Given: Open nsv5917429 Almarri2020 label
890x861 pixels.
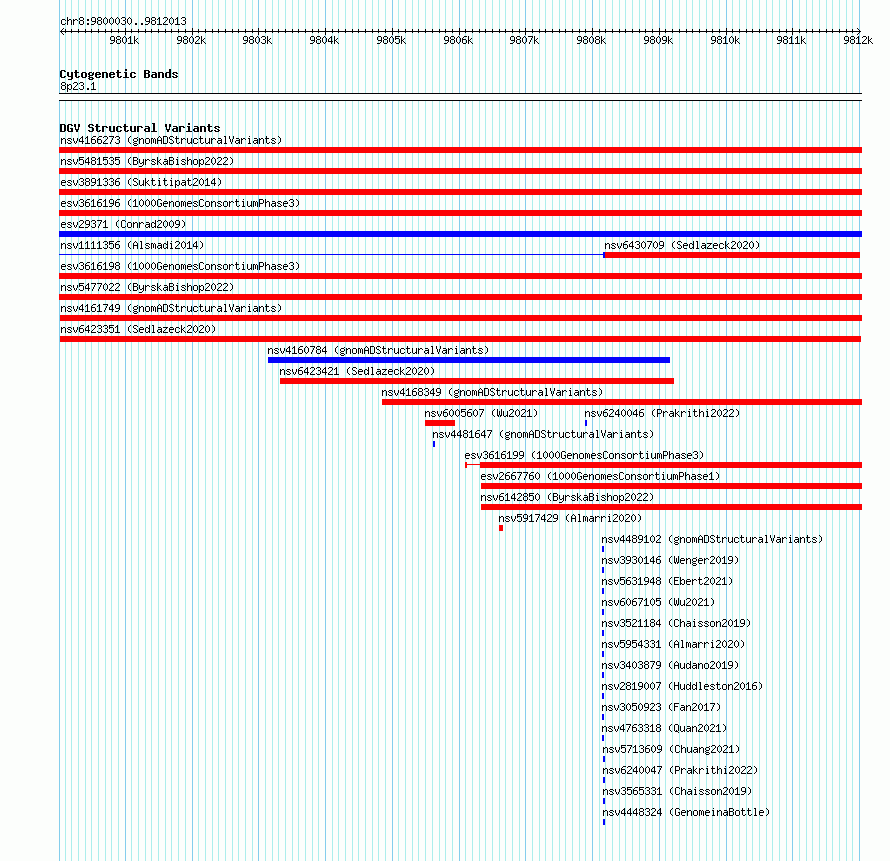Looking at the screenshot, I should point(570,518).
